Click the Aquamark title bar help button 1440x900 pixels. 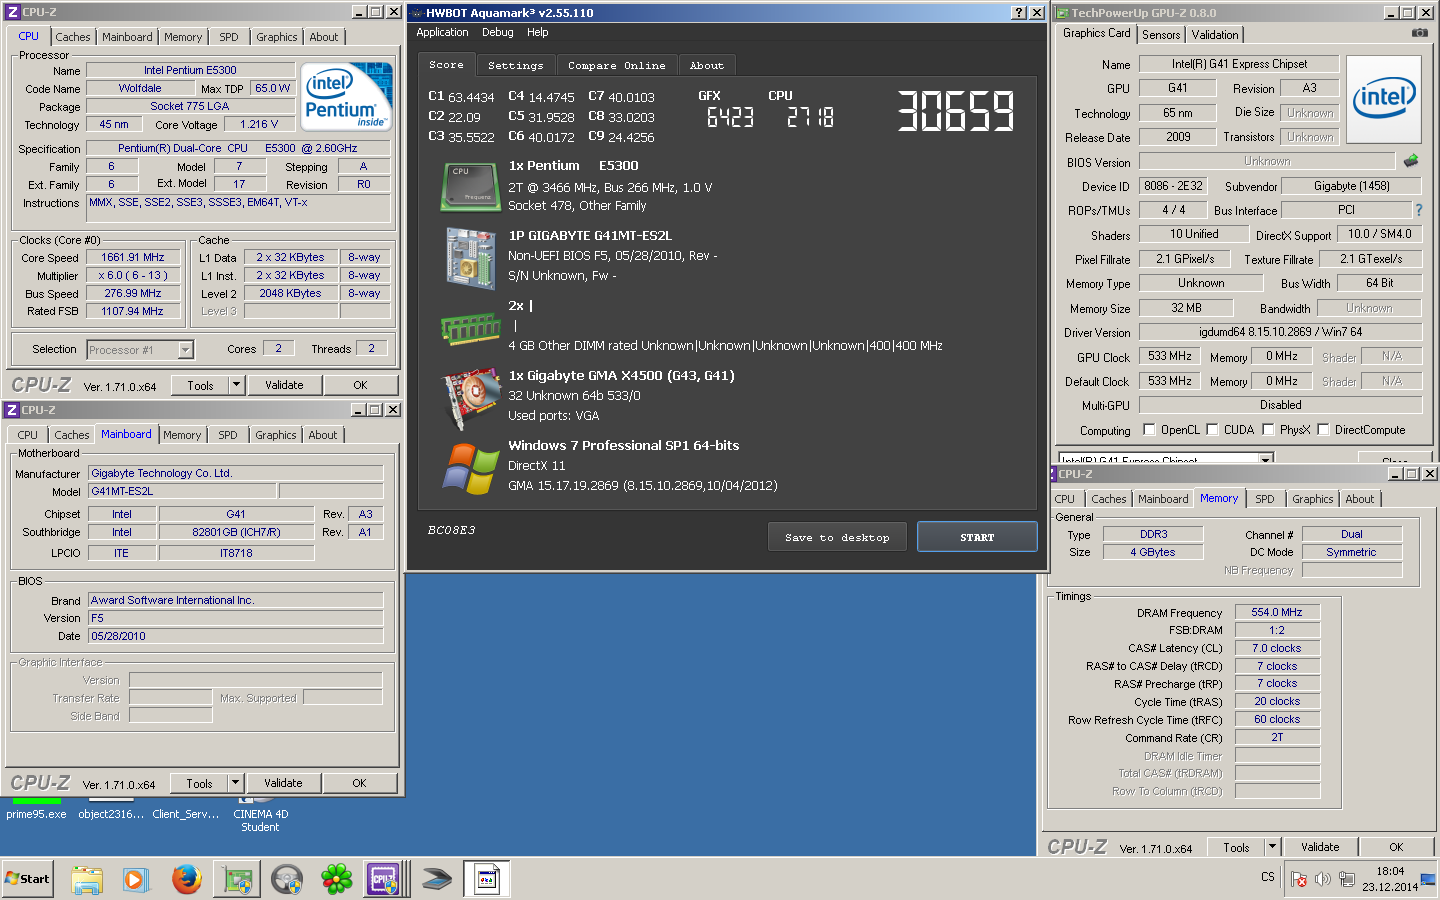tap(1019, 12)
